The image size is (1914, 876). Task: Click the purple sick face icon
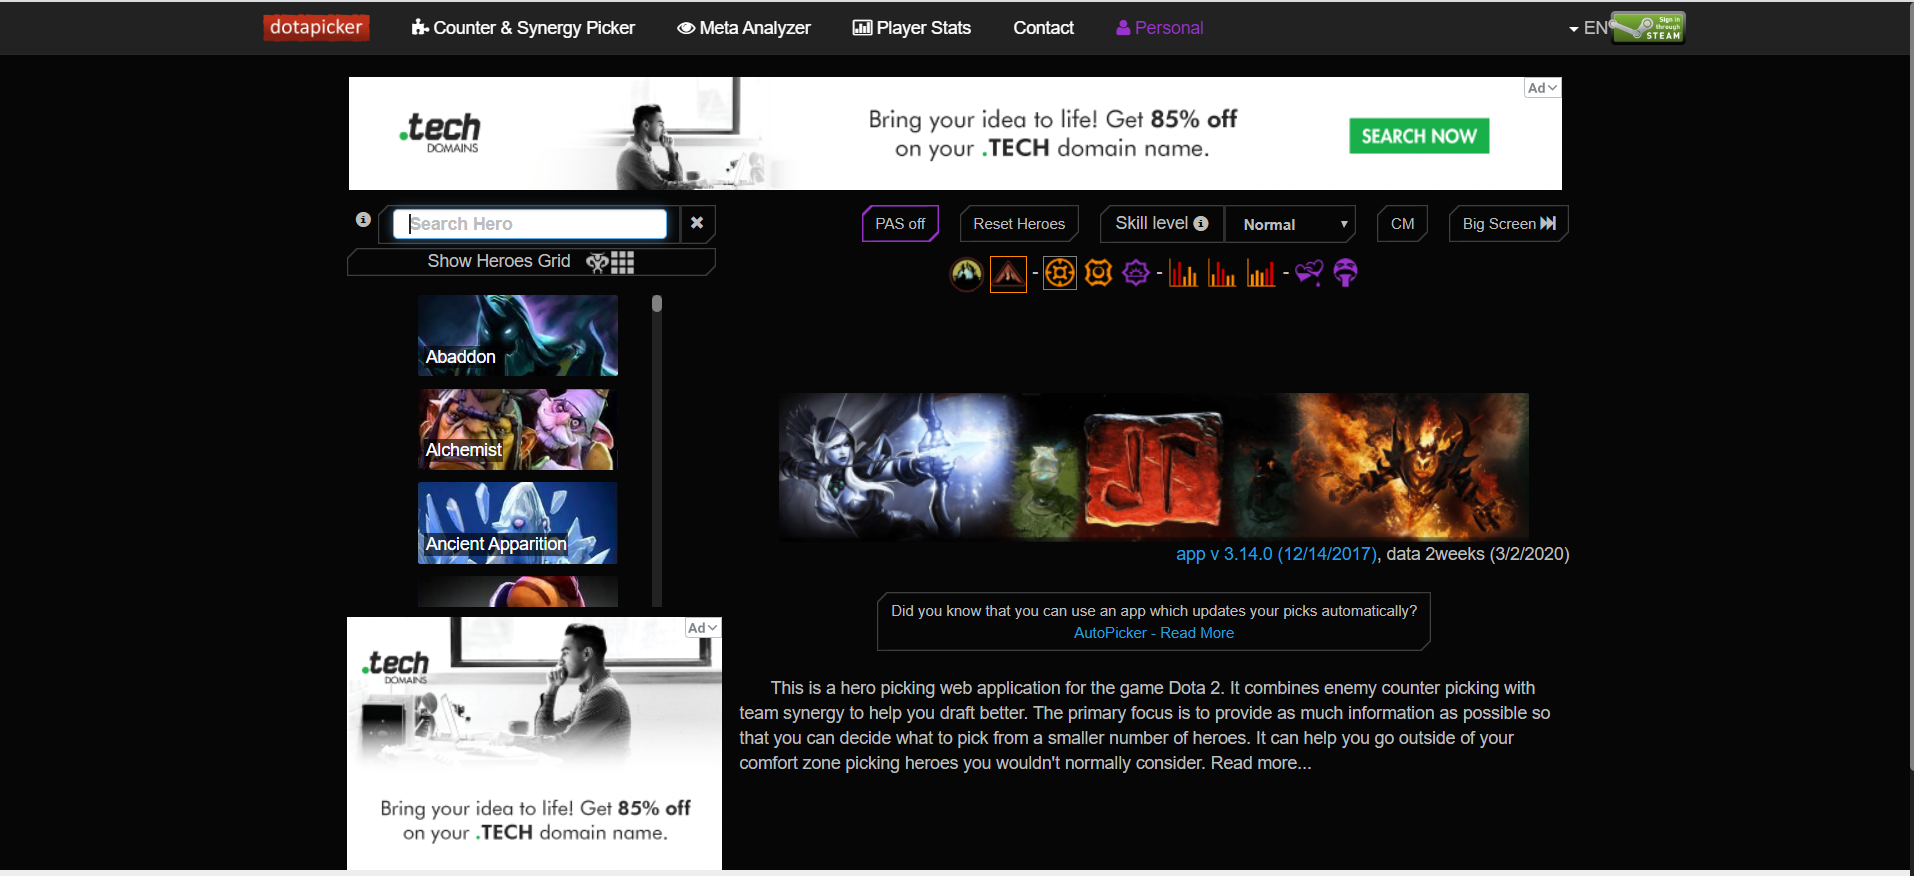click(x=1346, y=272)
